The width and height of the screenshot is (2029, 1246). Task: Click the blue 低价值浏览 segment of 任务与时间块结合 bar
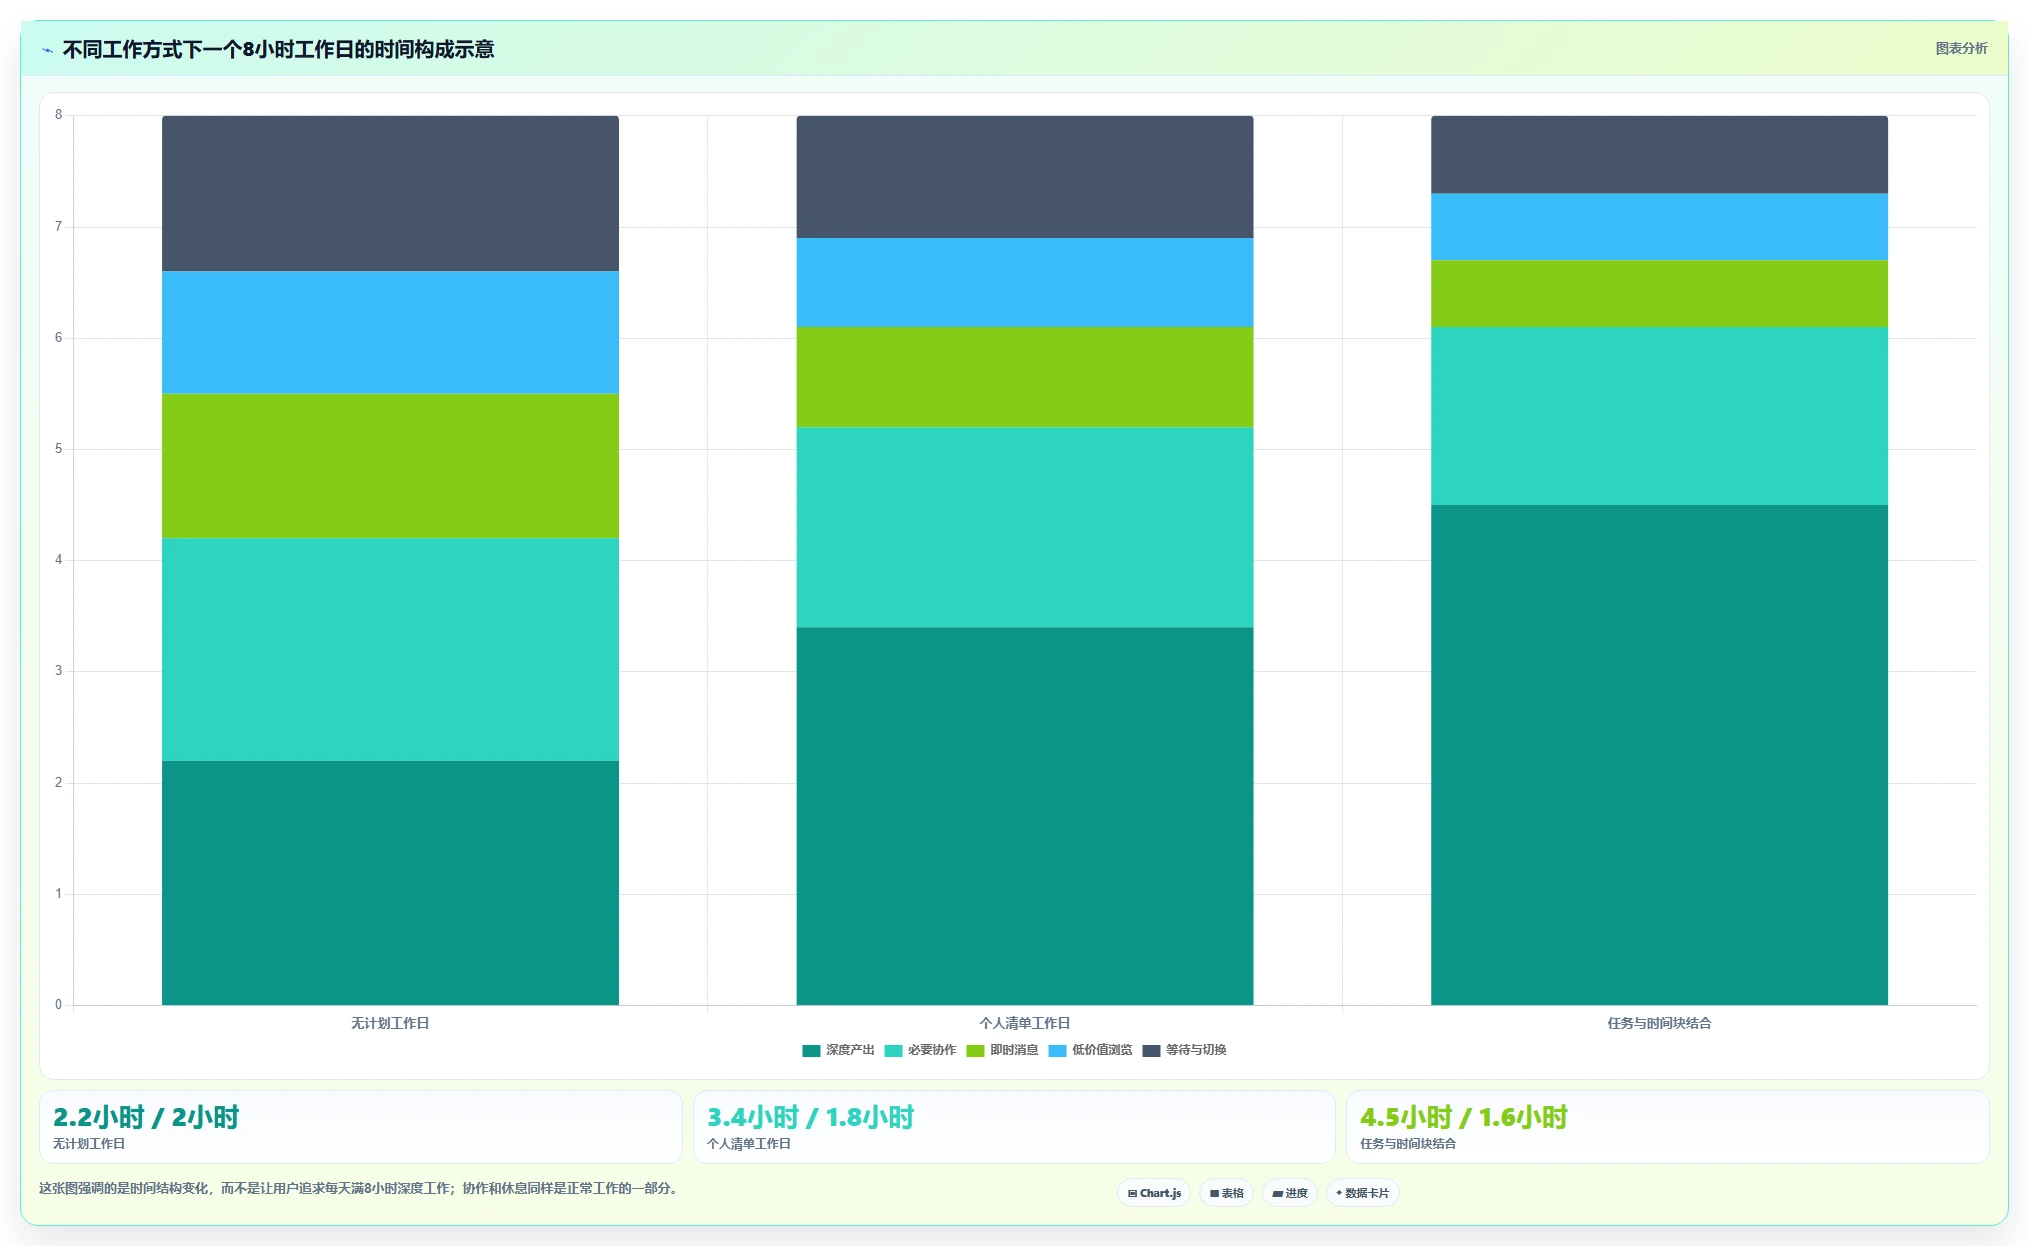(x=1659, y=227)
